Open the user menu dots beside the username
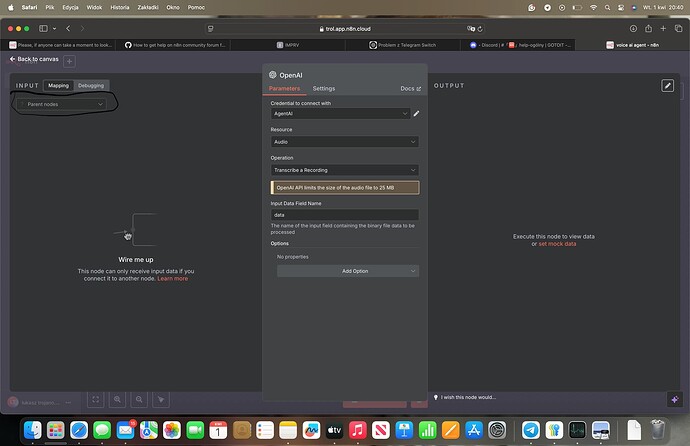 [68, 402]
